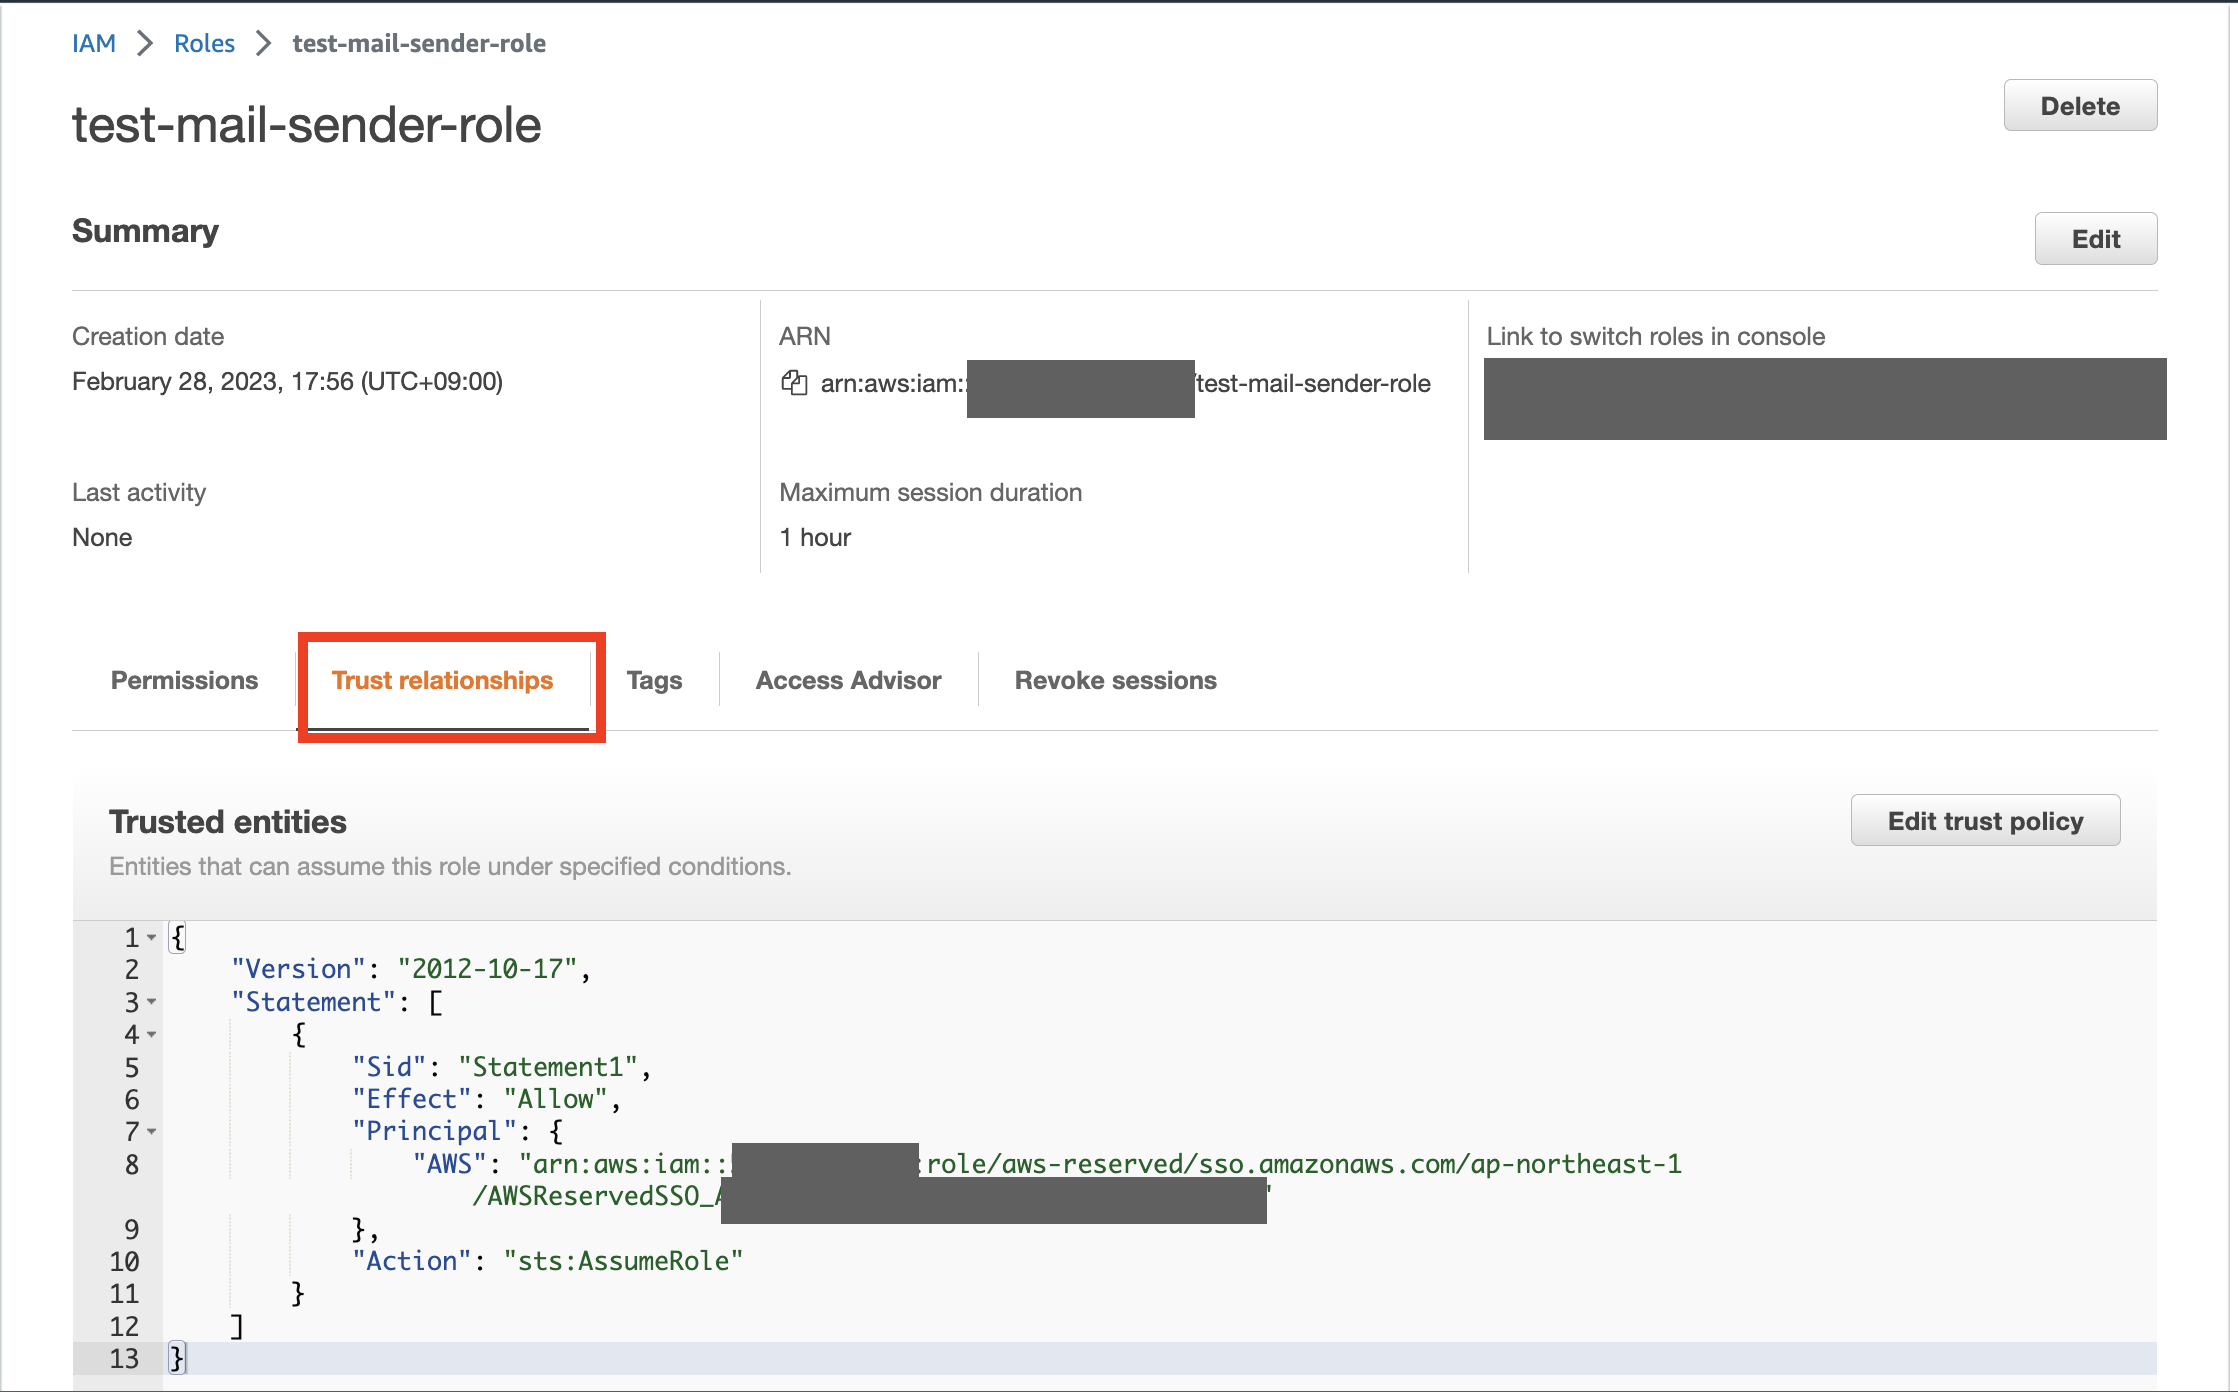Click the Delete role button
Screen dimensions: 2238x1392
pyautogui.click(x=2080, y=105)
